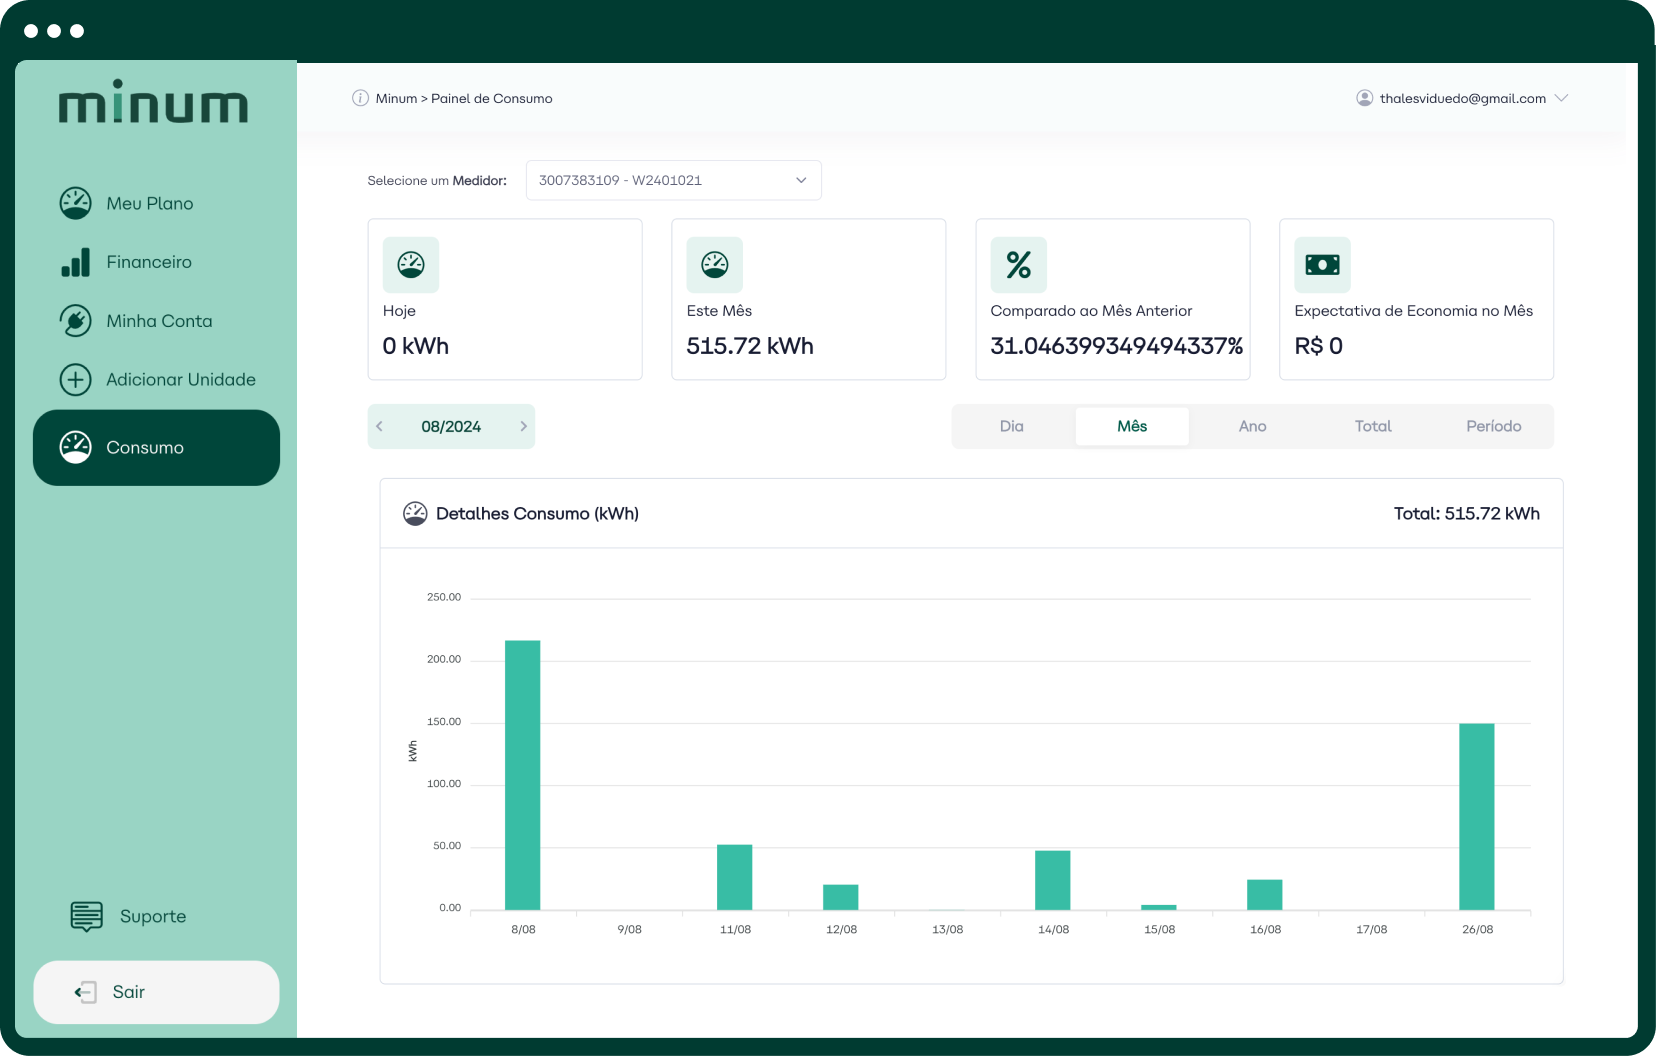
Task: Click the percent icon in comparison card
Action: (1018, 265)
